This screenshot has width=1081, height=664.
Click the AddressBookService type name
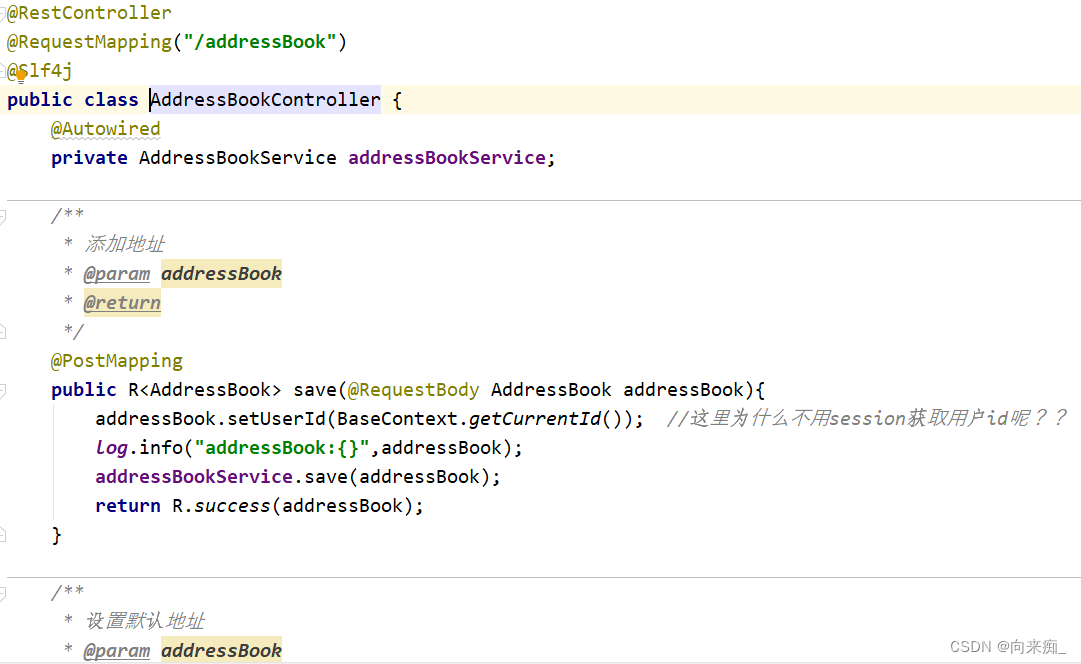click(238, 158)
